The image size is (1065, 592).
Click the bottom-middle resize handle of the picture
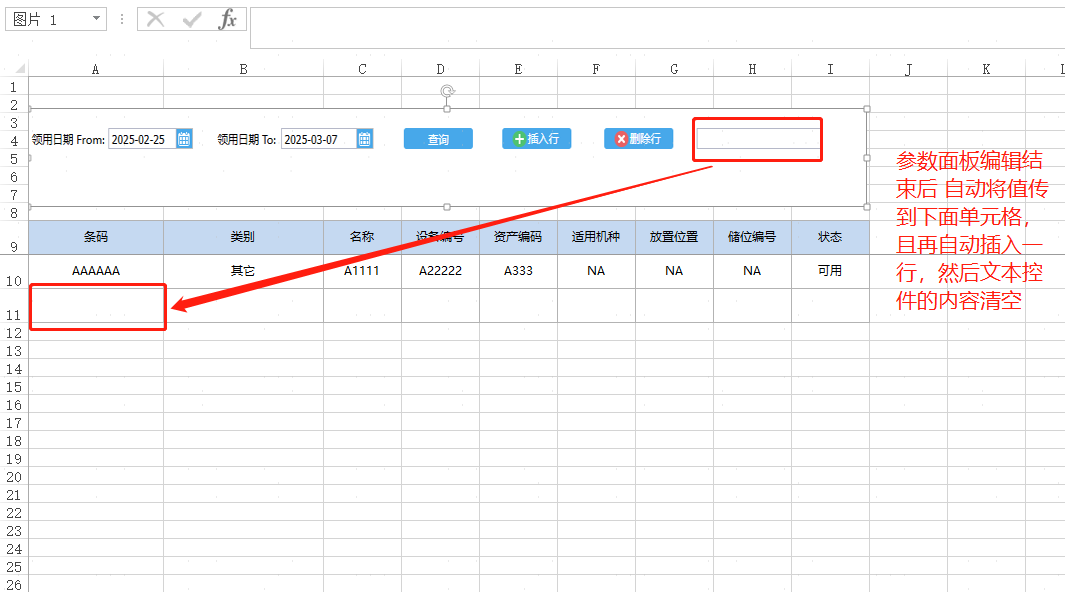447,207
